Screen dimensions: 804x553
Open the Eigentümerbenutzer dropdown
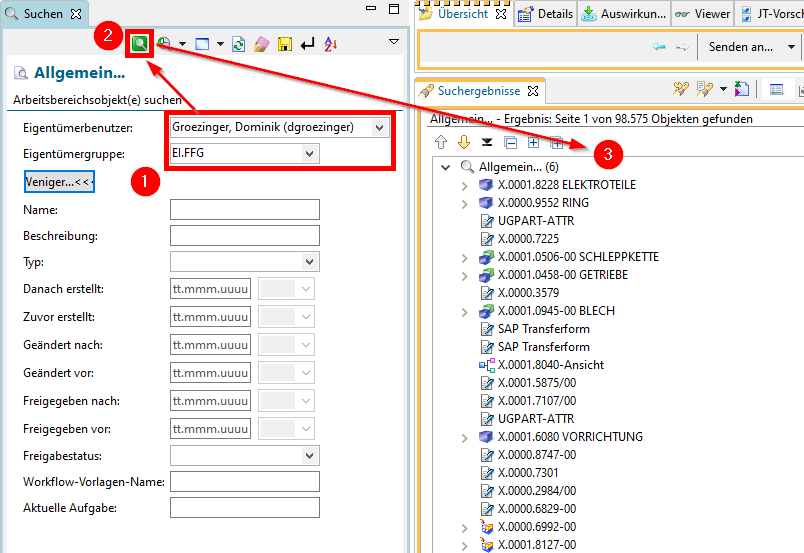(378, 127)
